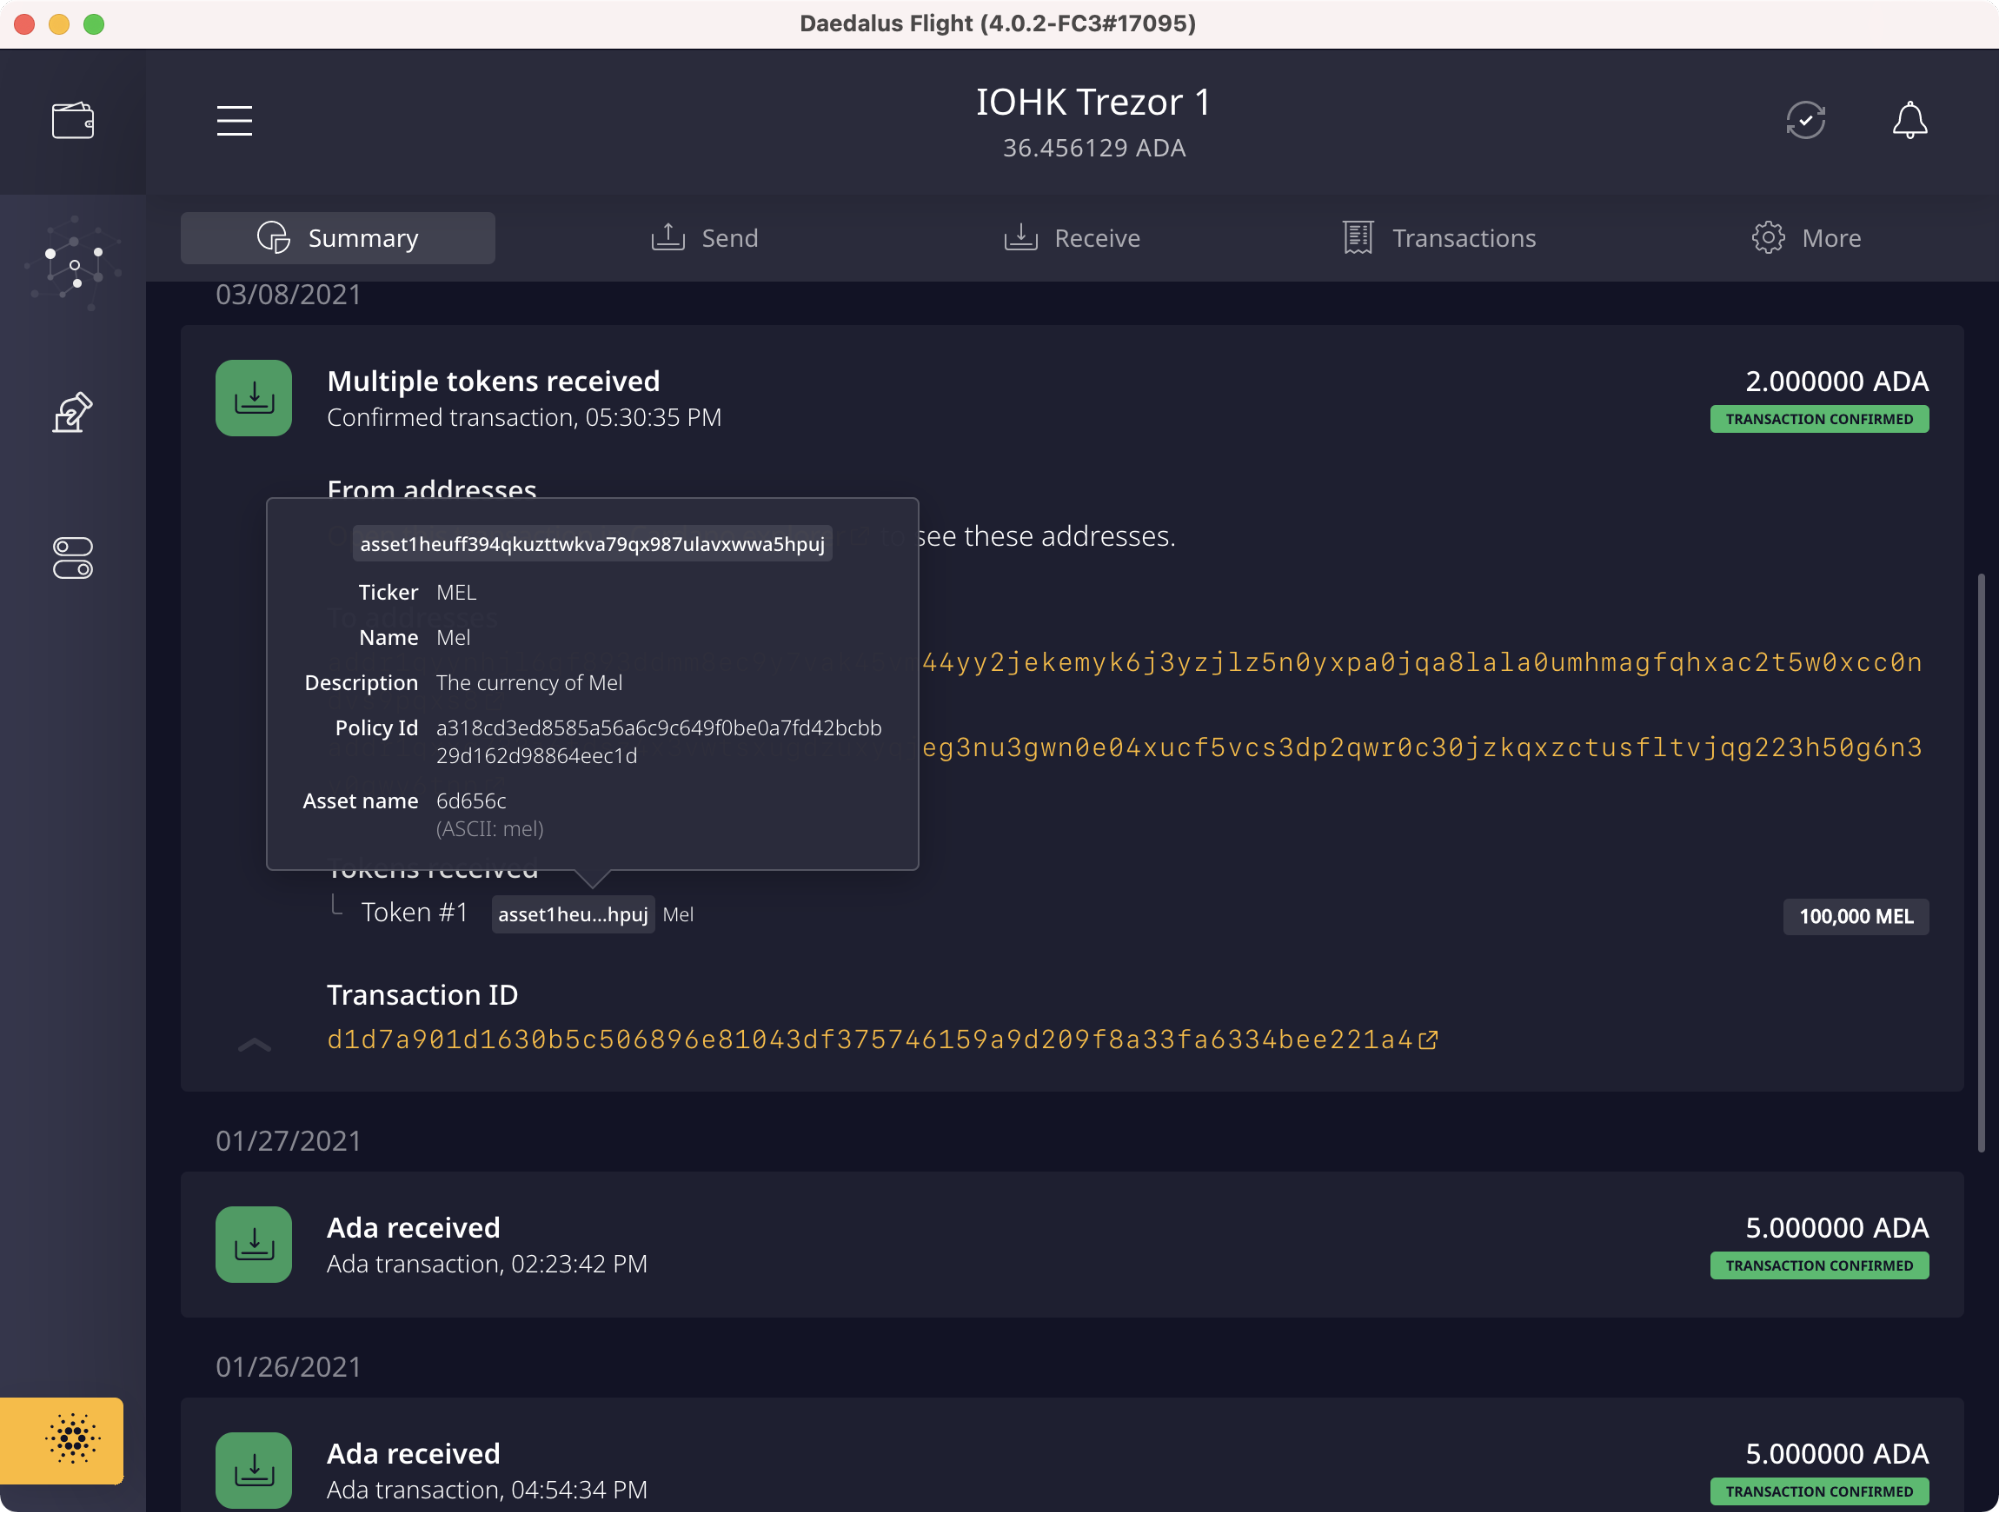Toggle the hamburger menu
The height and width of the screenshot is (1513, 1999).
pyautogui.click(x=234, y=120)
